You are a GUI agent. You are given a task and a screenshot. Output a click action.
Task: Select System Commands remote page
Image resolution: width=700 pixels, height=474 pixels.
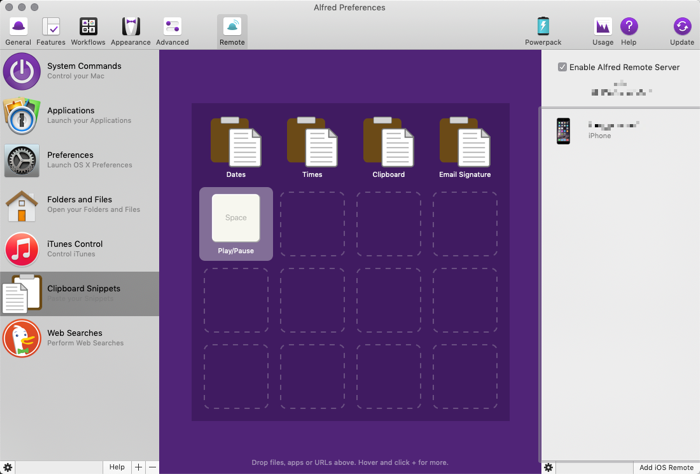tap(79, 71)
